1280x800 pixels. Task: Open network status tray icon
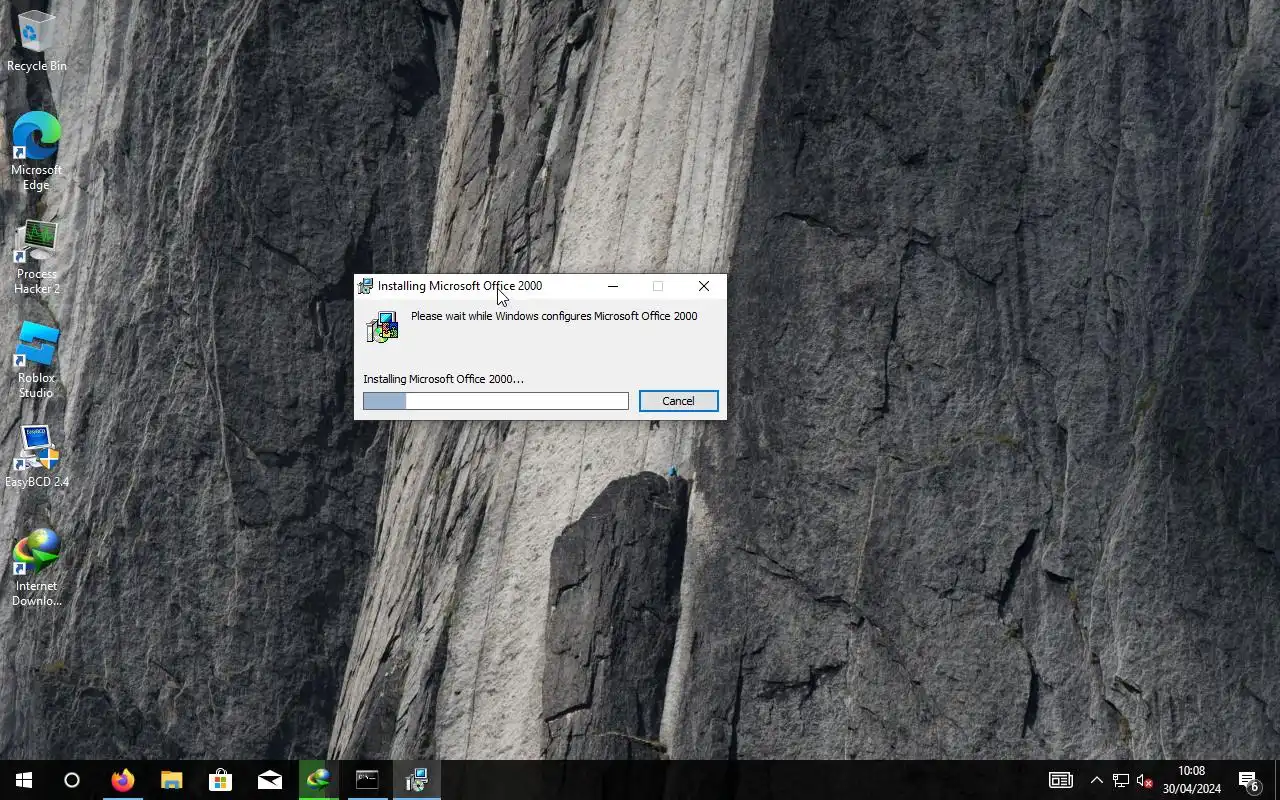[x=1121, y=780]
